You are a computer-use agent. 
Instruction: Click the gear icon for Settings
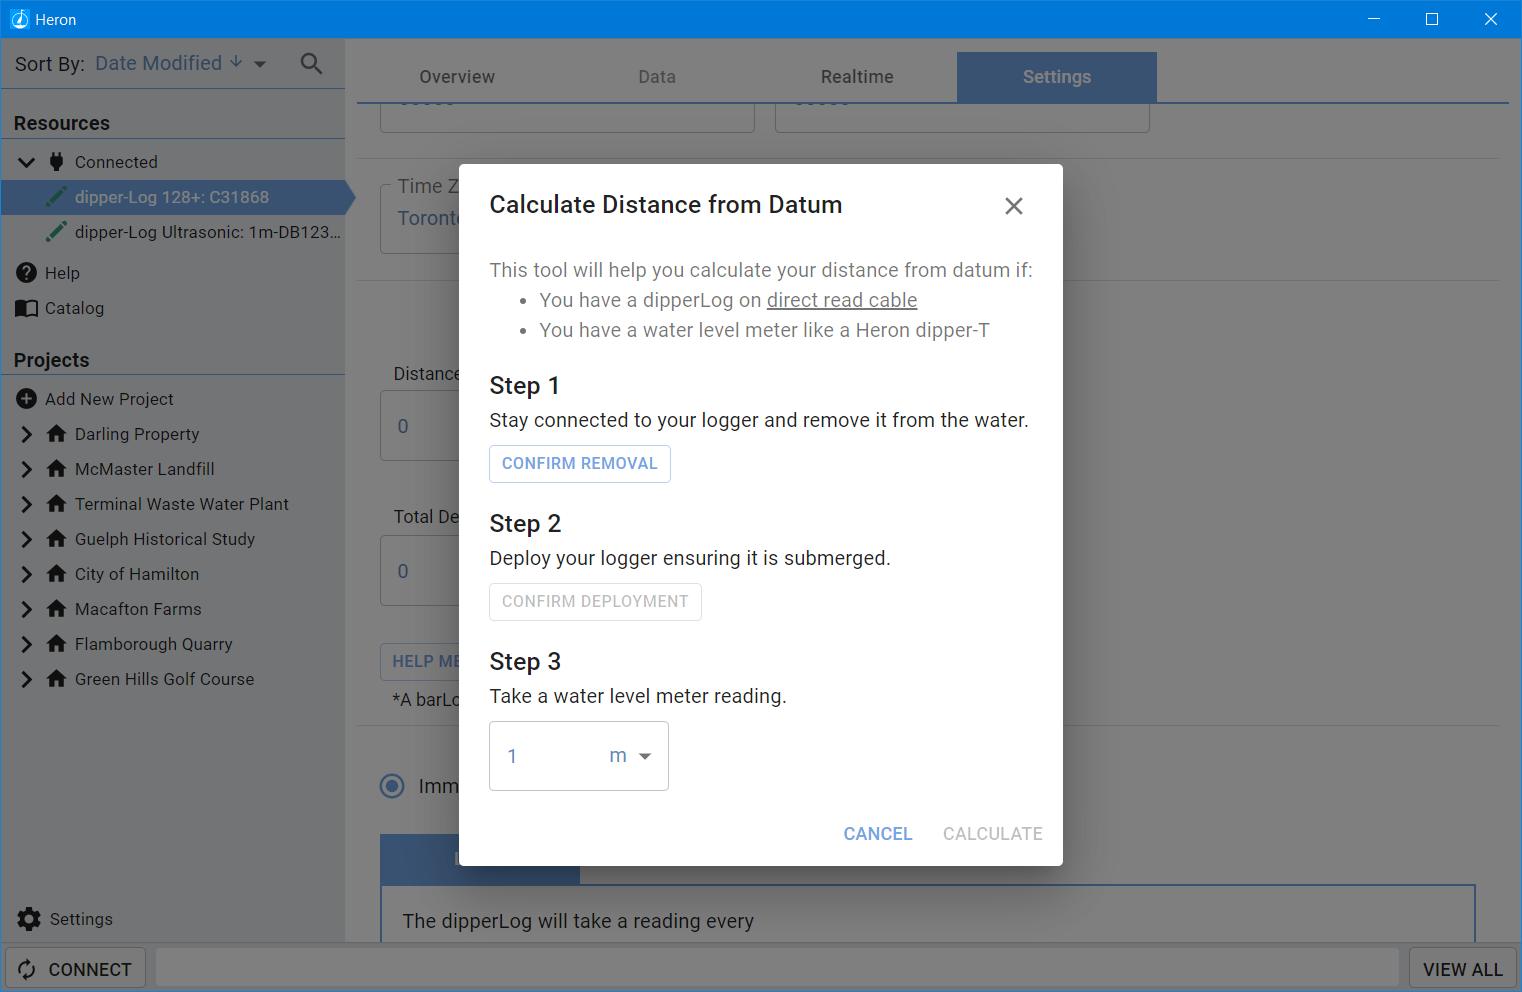(29, 919)
